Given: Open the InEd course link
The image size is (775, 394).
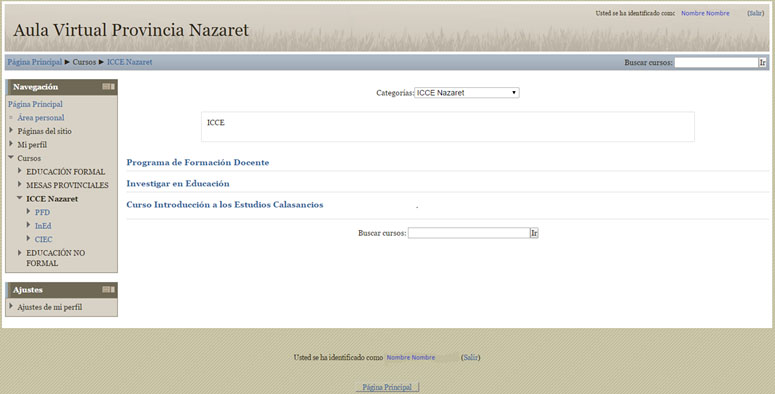Looking at the screenshot, I should coord(43,225).
